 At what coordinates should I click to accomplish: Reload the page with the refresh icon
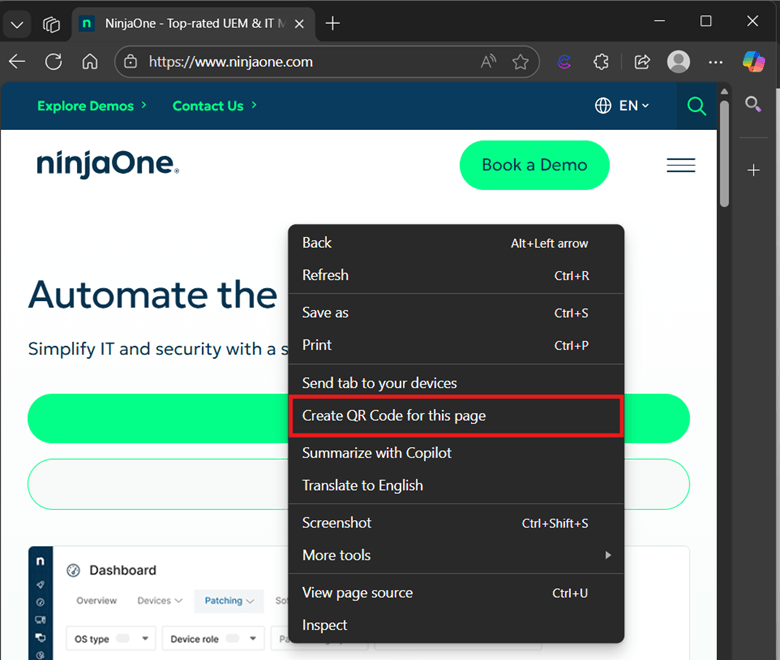pyautogui.click(x=54, y=62)
